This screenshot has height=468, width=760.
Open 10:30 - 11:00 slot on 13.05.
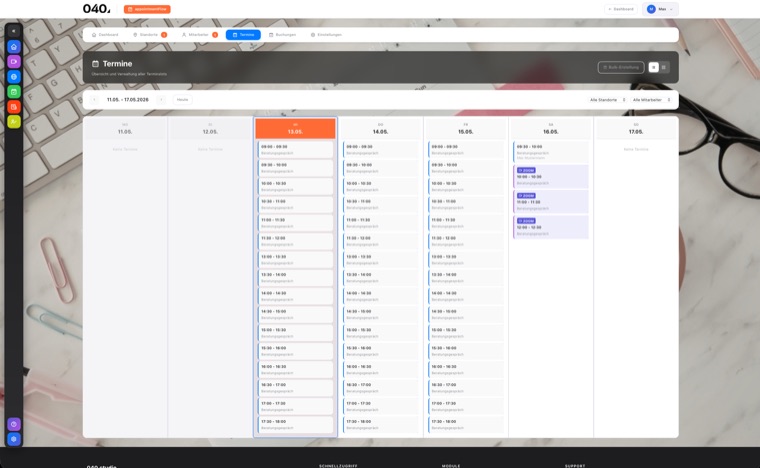[295, 204]
